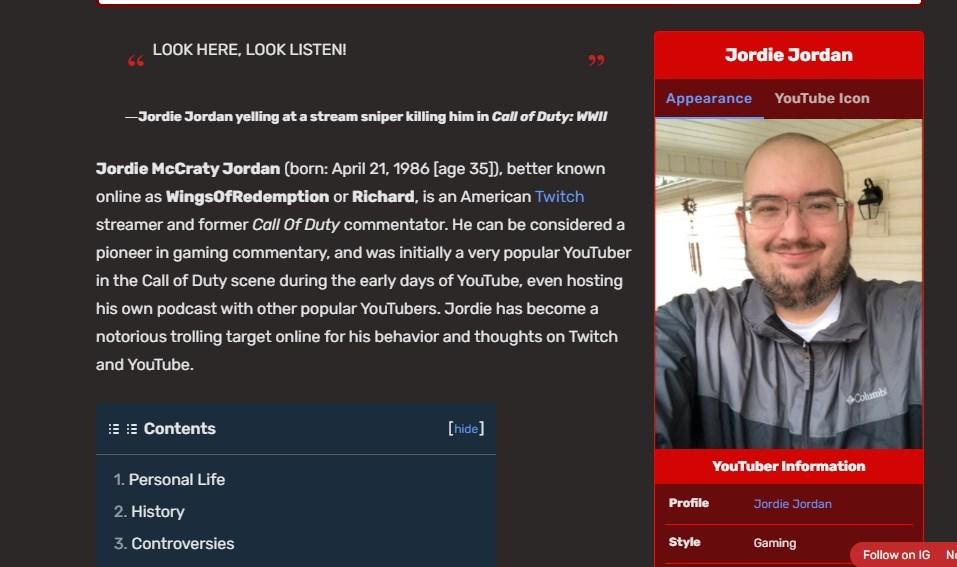
Task: Jump to Controversies section
Action: coord(182,543)
